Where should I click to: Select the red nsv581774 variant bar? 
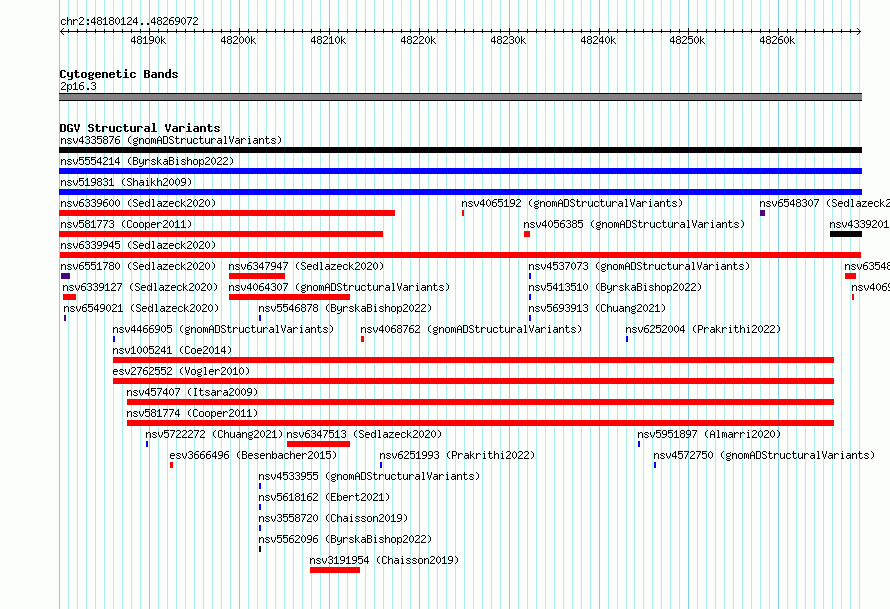[x=480, y=423]
